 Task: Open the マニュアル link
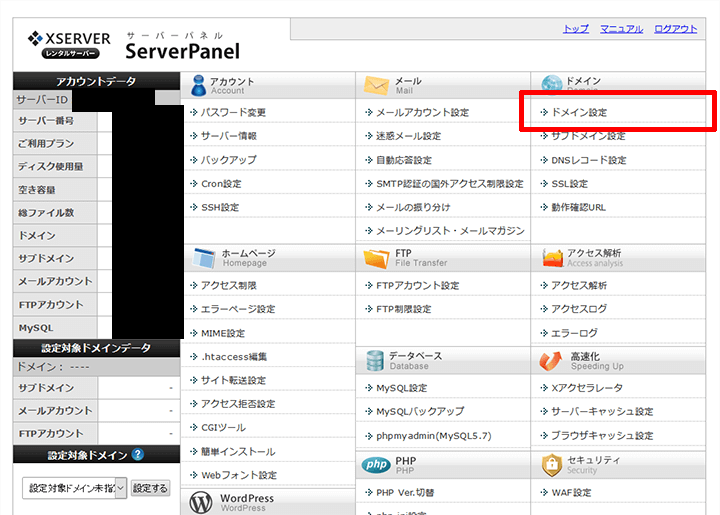click(621, 29)
